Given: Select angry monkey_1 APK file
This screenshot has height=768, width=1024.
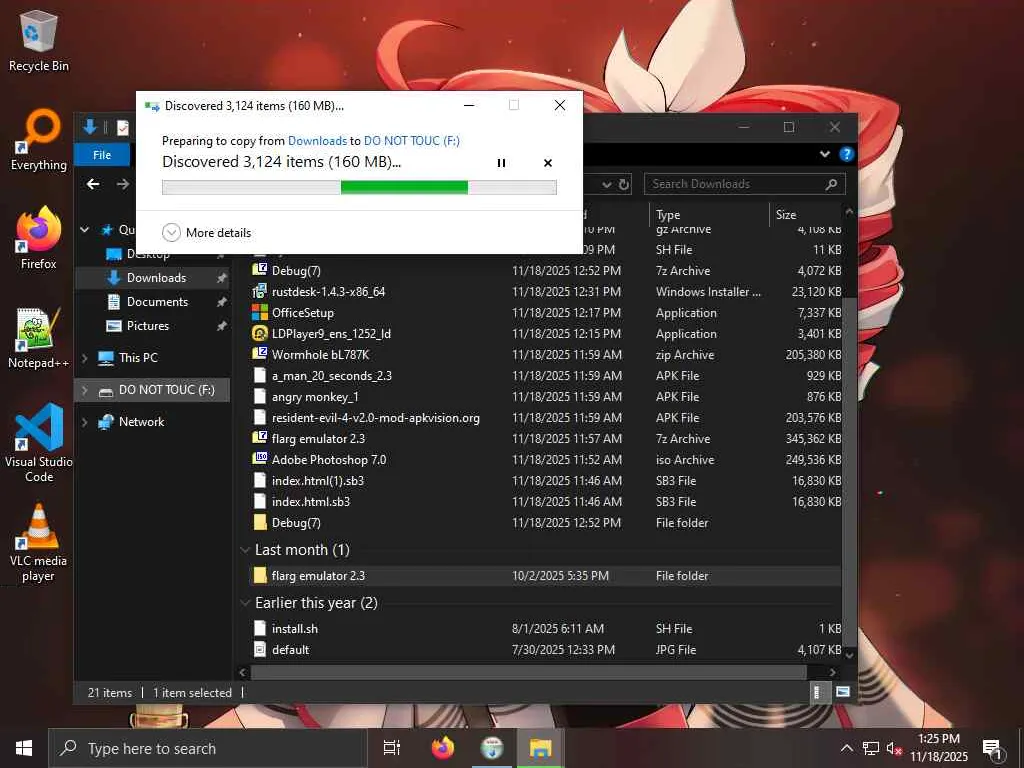Looking at the screenshot, I should [546, 396].
